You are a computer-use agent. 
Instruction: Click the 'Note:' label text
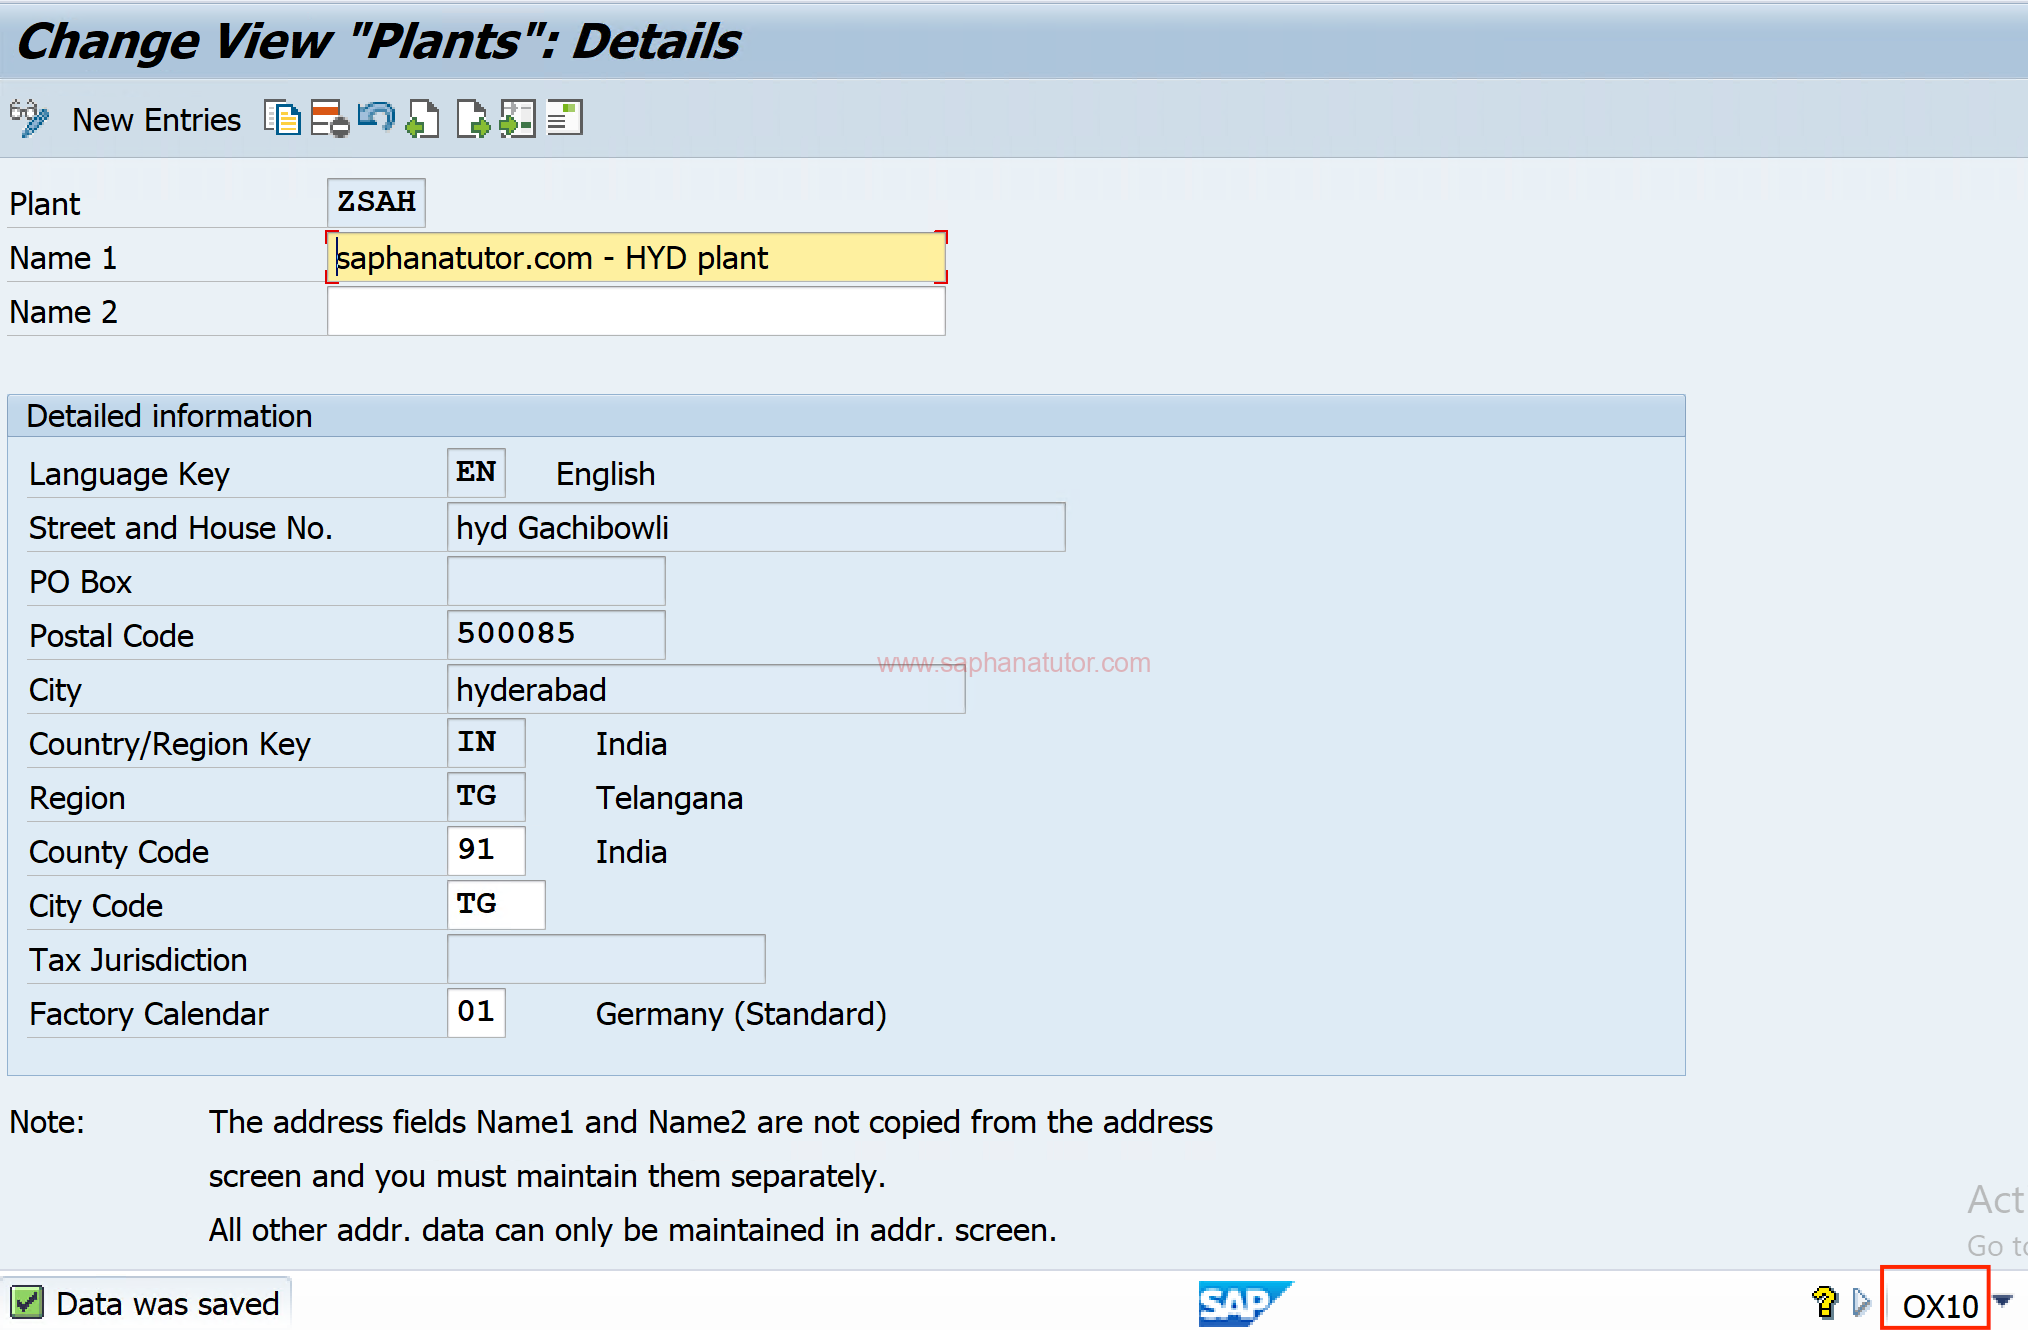click(47, 1122)
